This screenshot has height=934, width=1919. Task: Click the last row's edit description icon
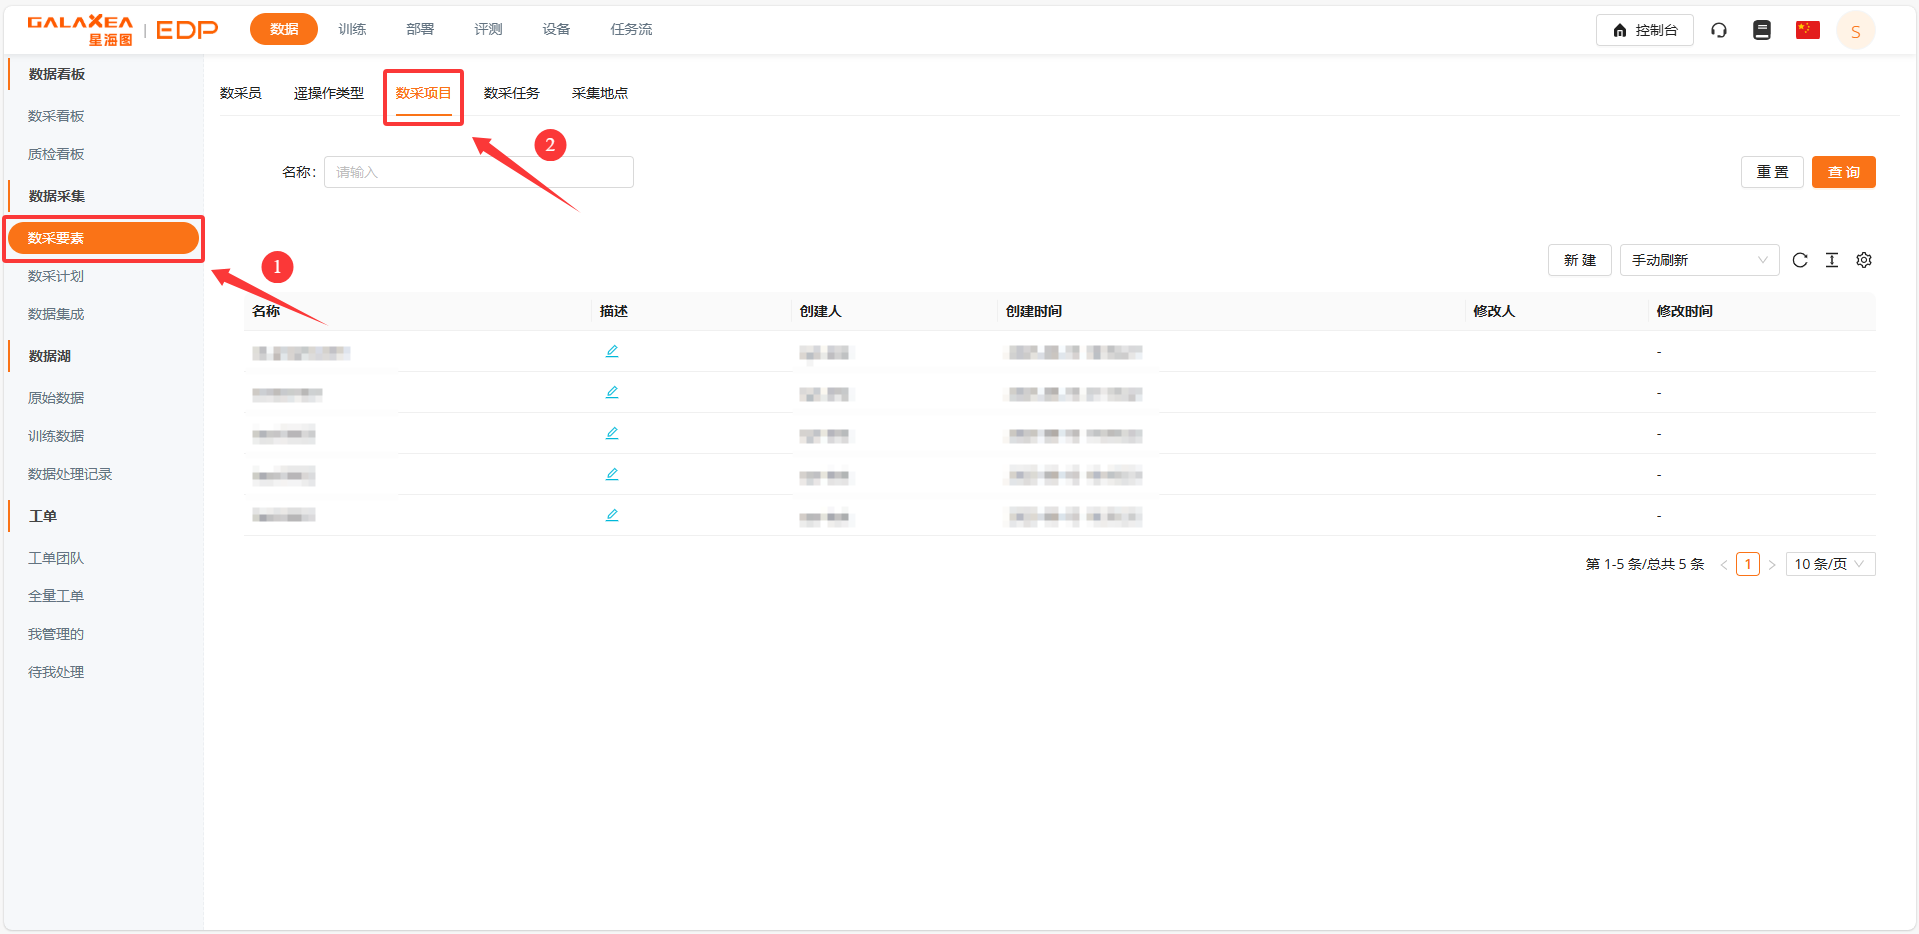point(612,515)
